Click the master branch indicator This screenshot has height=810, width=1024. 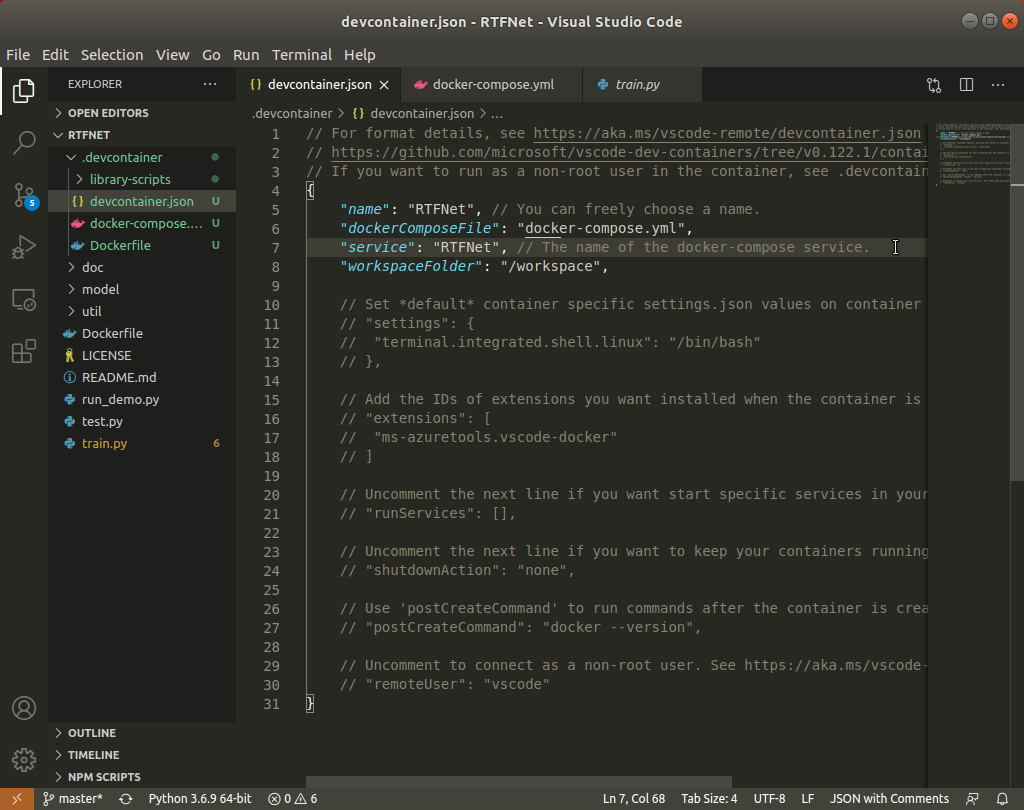pos(73,799)
